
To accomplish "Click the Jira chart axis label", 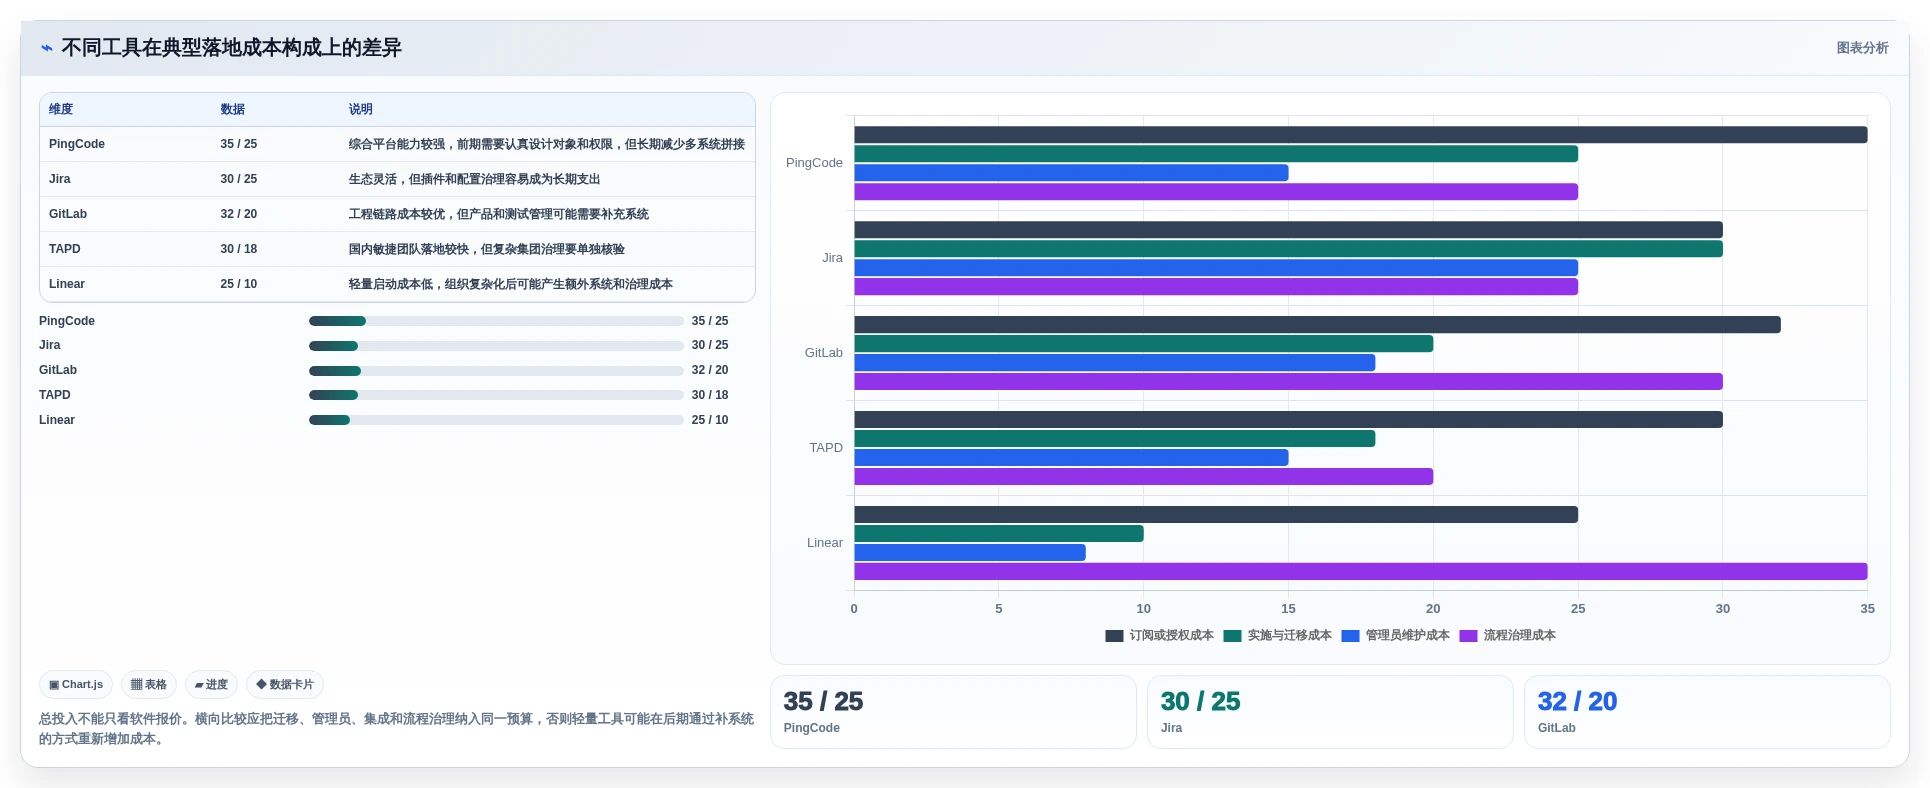I will (832, 258).
